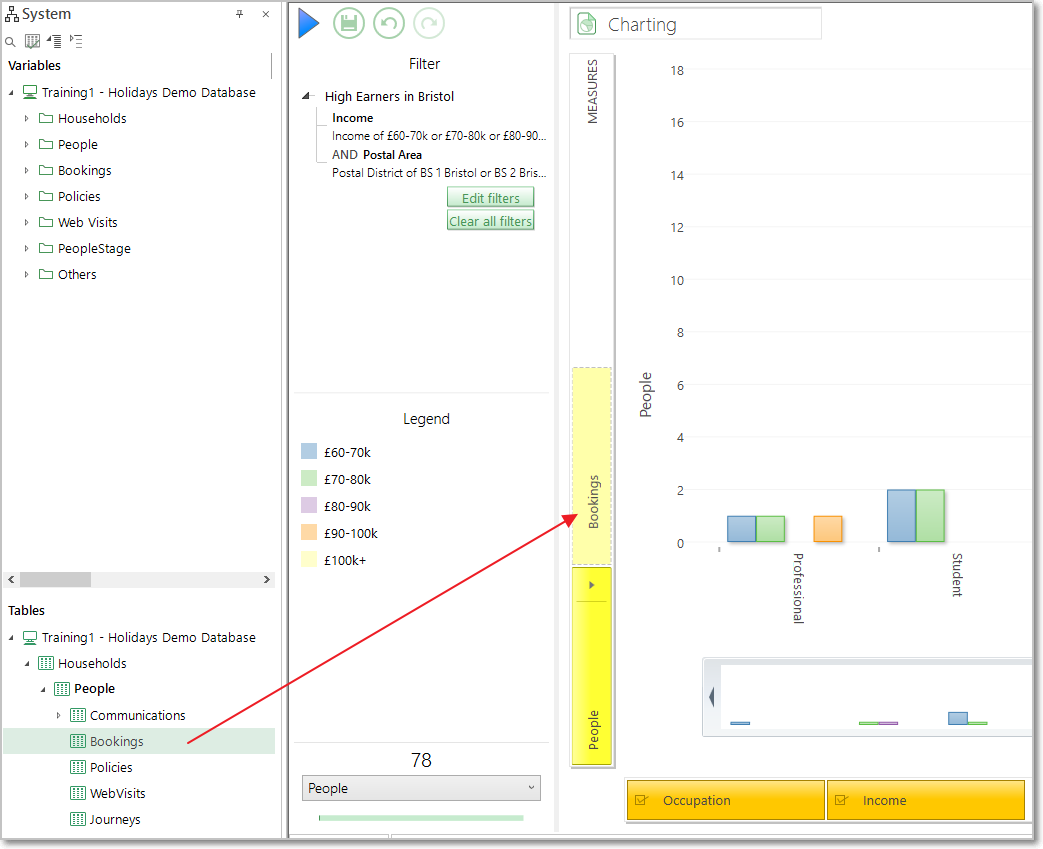The width and height of the screenshot is (1043, 849).
Task: Select the WebVisits table icon
Action: pos(78,793)
